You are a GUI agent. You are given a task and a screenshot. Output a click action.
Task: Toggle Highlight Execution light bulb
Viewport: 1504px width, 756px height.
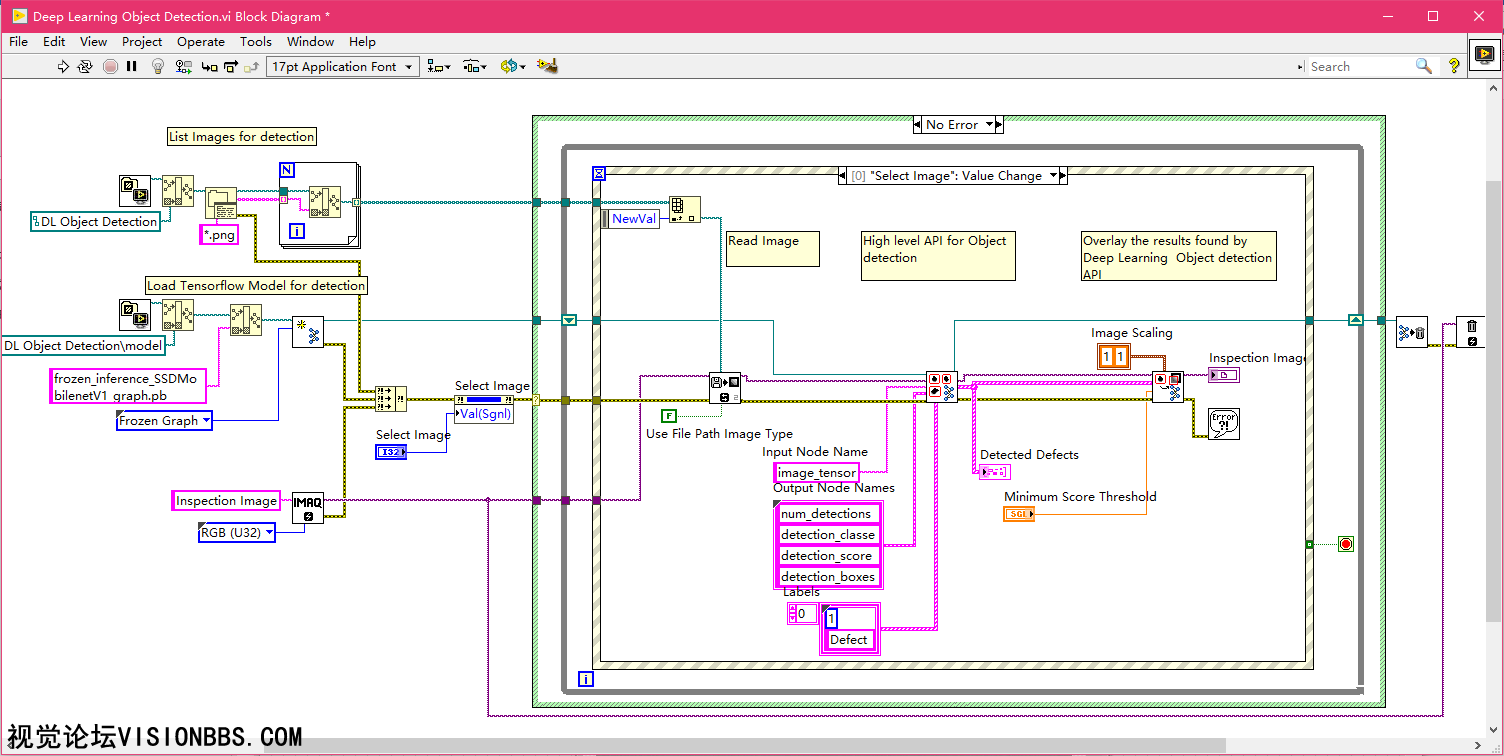click(x=157, y=67)
